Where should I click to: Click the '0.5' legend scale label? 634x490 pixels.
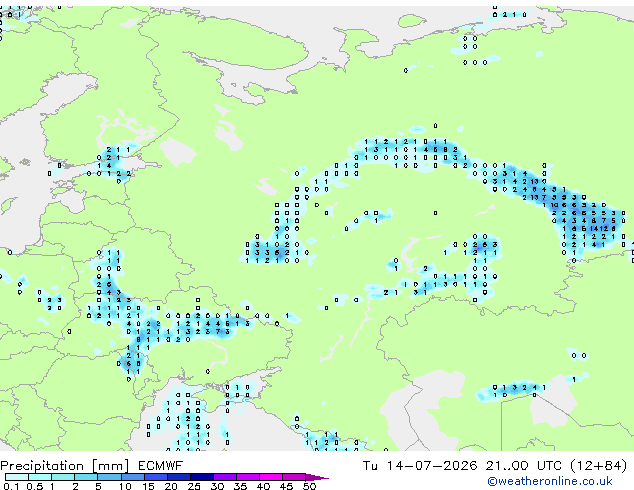(35, 486)
